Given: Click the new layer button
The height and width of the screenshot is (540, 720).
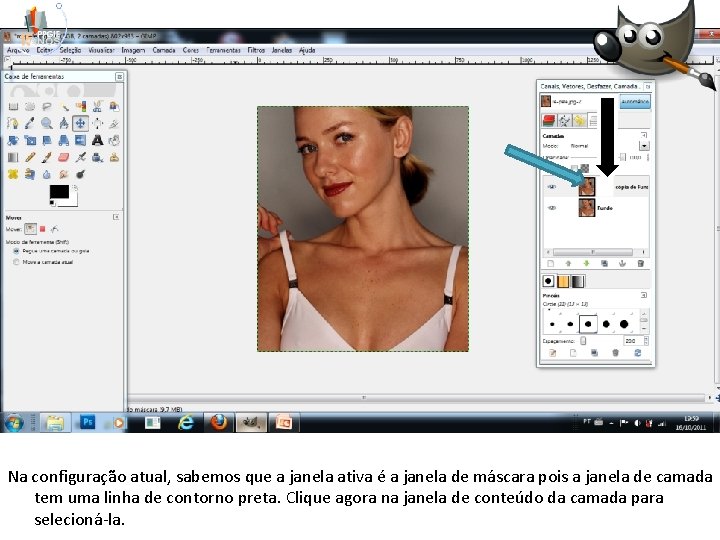Looking at the screenshot, I should click(551, 264).
